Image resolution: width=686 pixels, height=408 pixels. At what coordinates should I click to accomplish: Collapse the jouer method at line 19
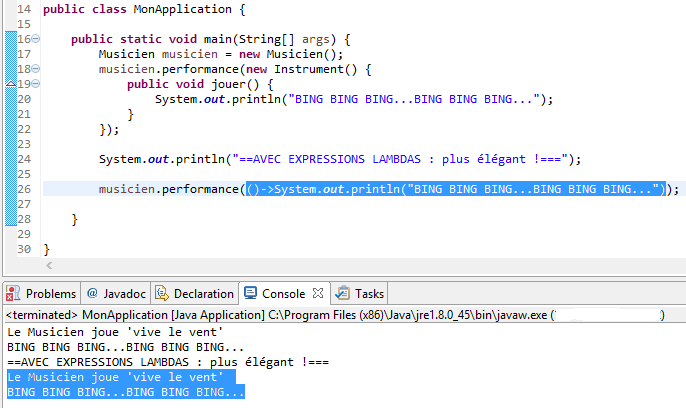coord(35,84)
